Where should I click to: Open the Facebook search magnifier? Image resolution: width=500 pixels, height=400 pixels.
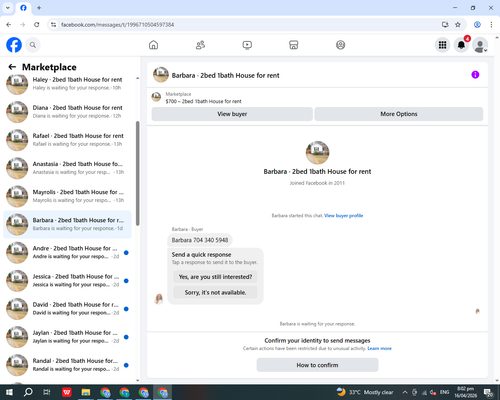(33, 45)
